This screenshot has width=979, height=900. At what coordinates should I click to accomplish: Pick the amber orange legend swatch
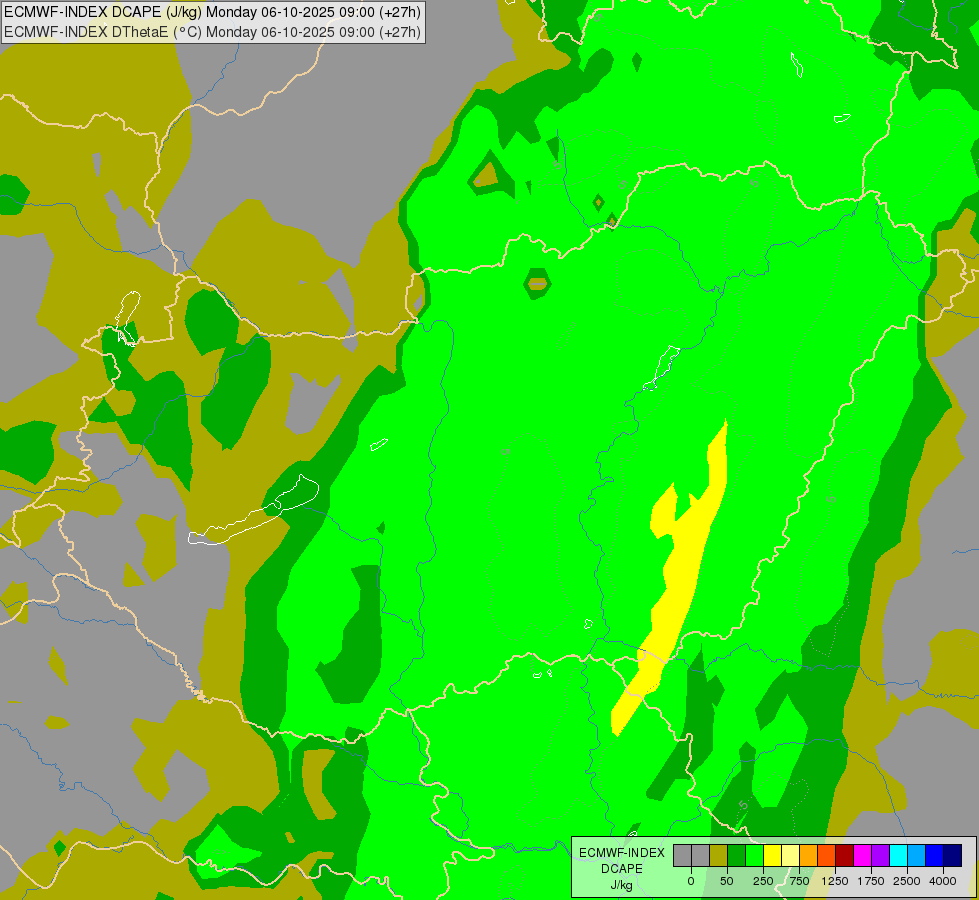[x=809, y=856]
